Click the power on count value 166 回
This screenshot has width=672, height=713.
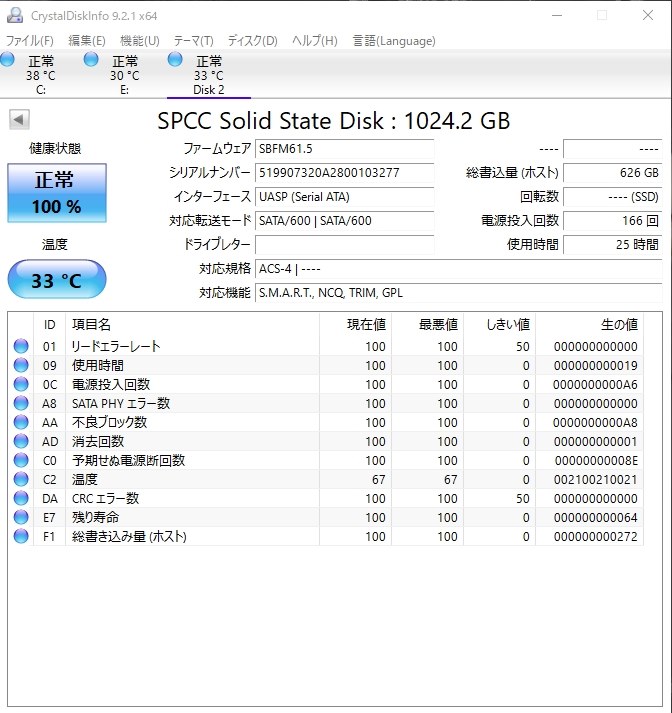pos(612,221)
